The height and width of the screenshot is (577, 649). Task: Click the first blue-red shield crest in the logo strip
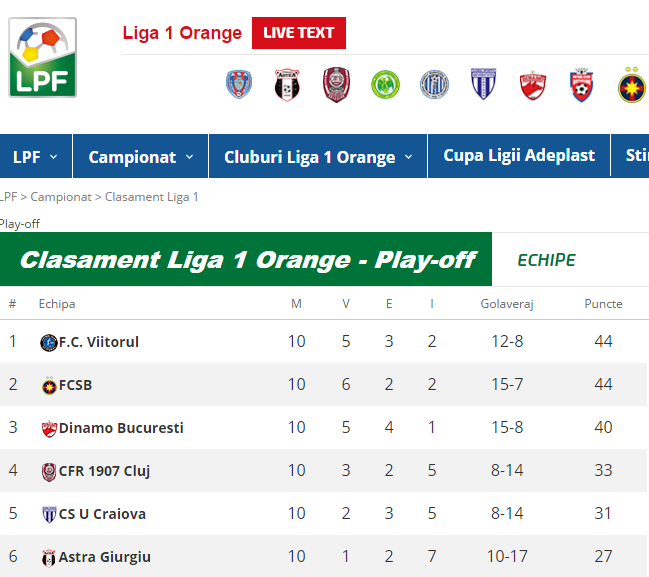pos(238,85)
